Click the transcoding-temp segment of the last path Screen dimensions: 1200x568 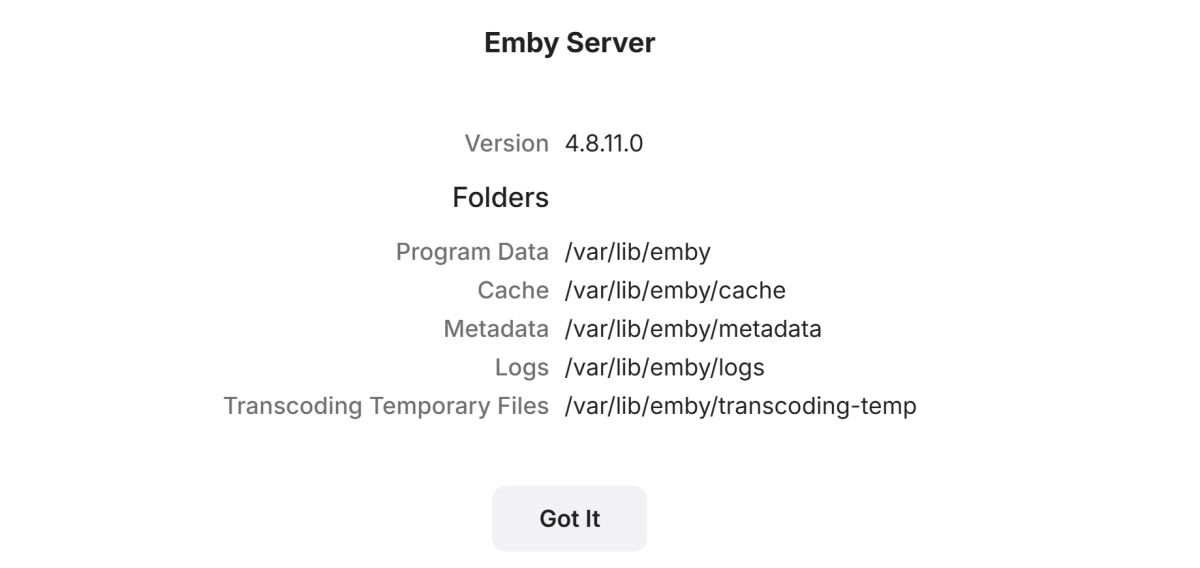817,407
